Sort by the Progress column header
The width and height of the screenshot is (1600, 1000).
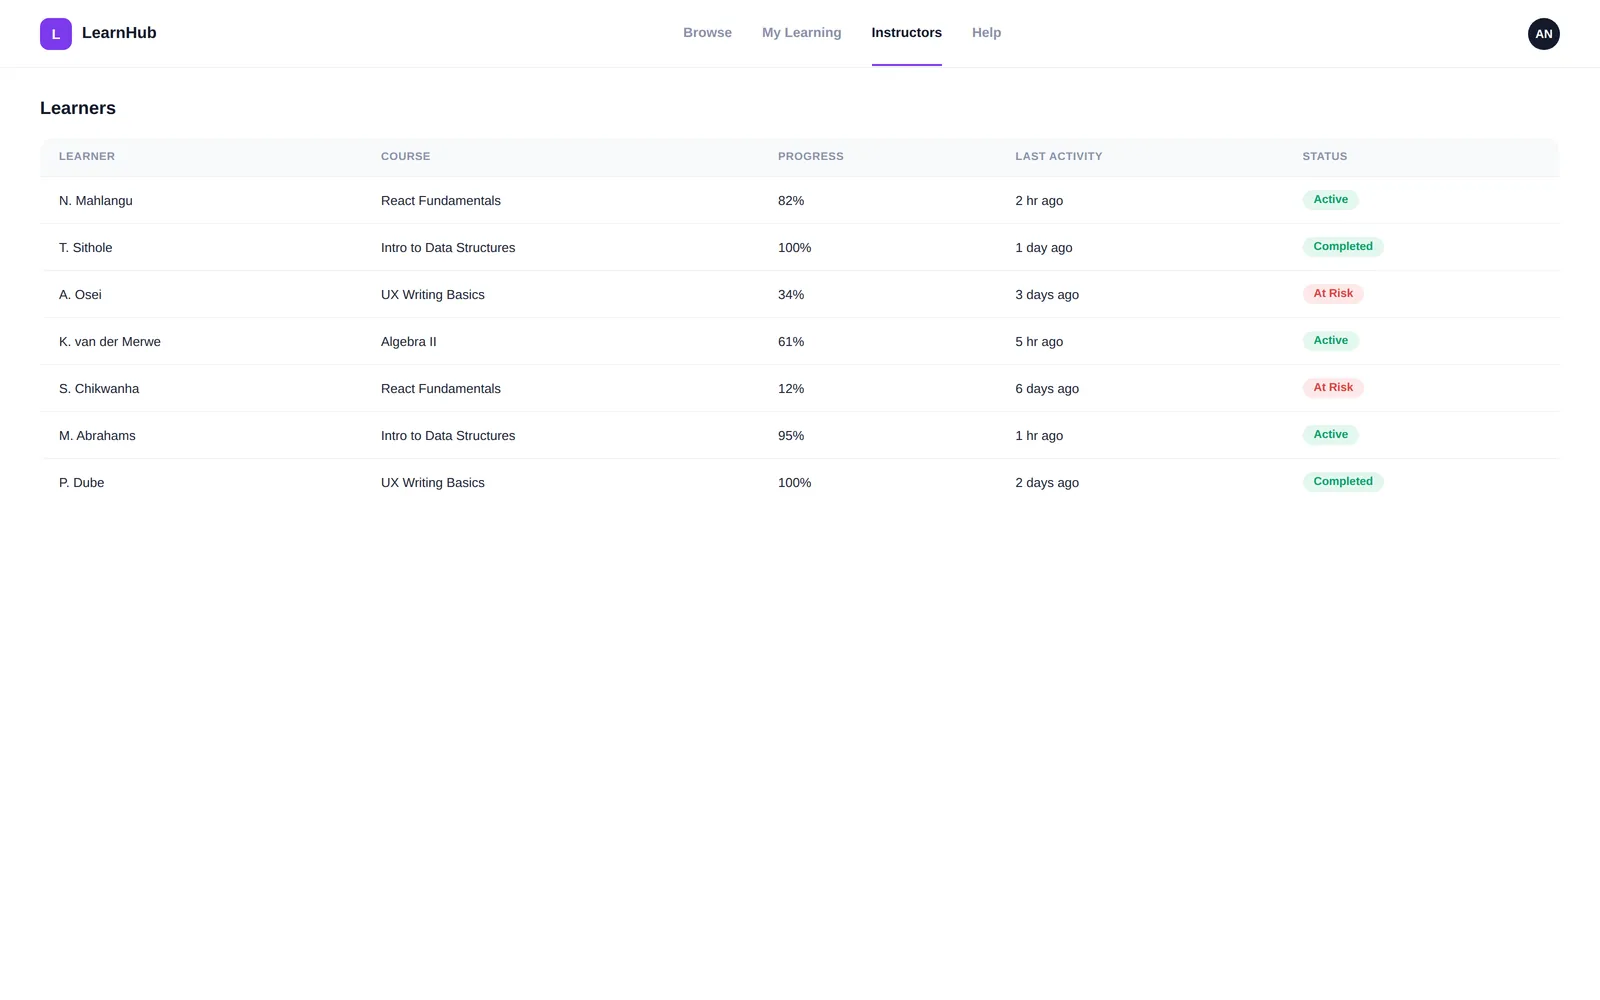click(x=811, y=157)
